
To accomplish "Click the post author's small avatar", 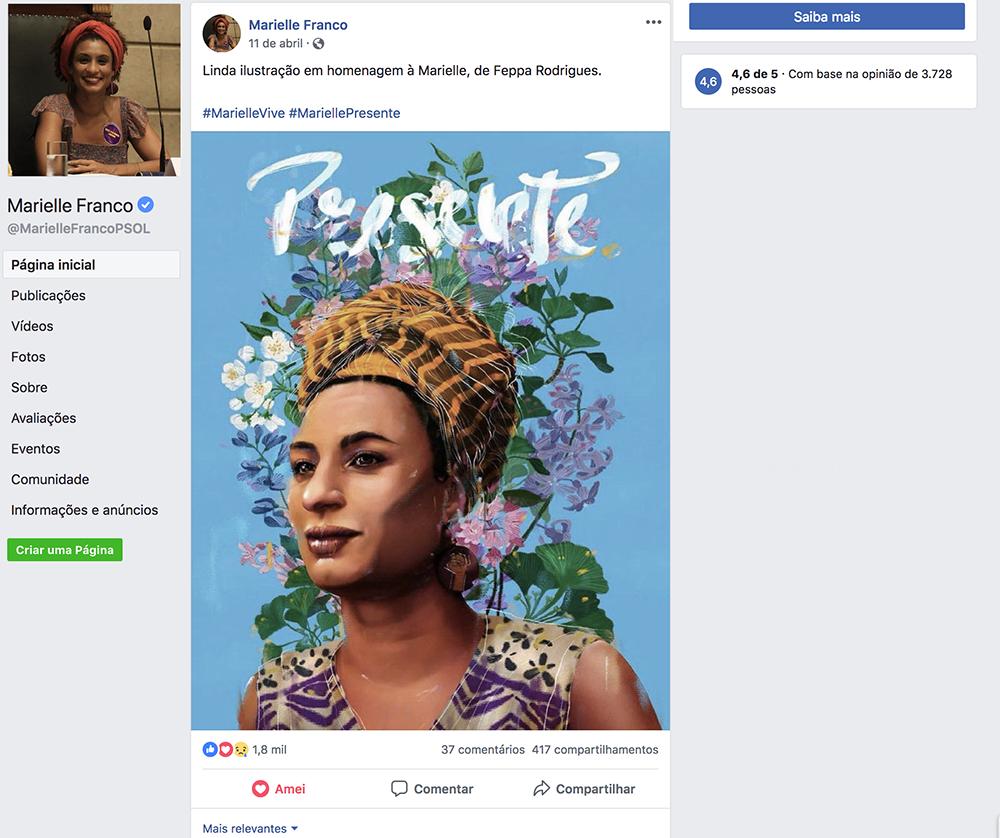I will pyautogui.click(x=221, y=33).
